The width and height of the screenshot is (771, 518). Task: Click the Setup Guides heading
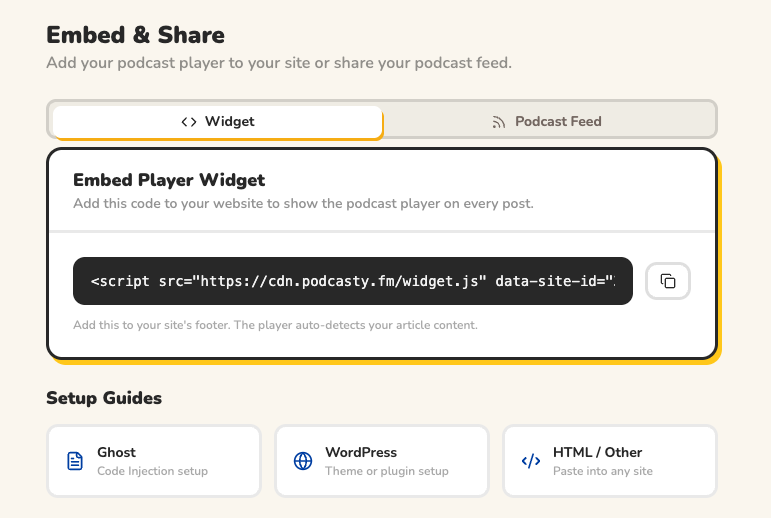[104, 398]
